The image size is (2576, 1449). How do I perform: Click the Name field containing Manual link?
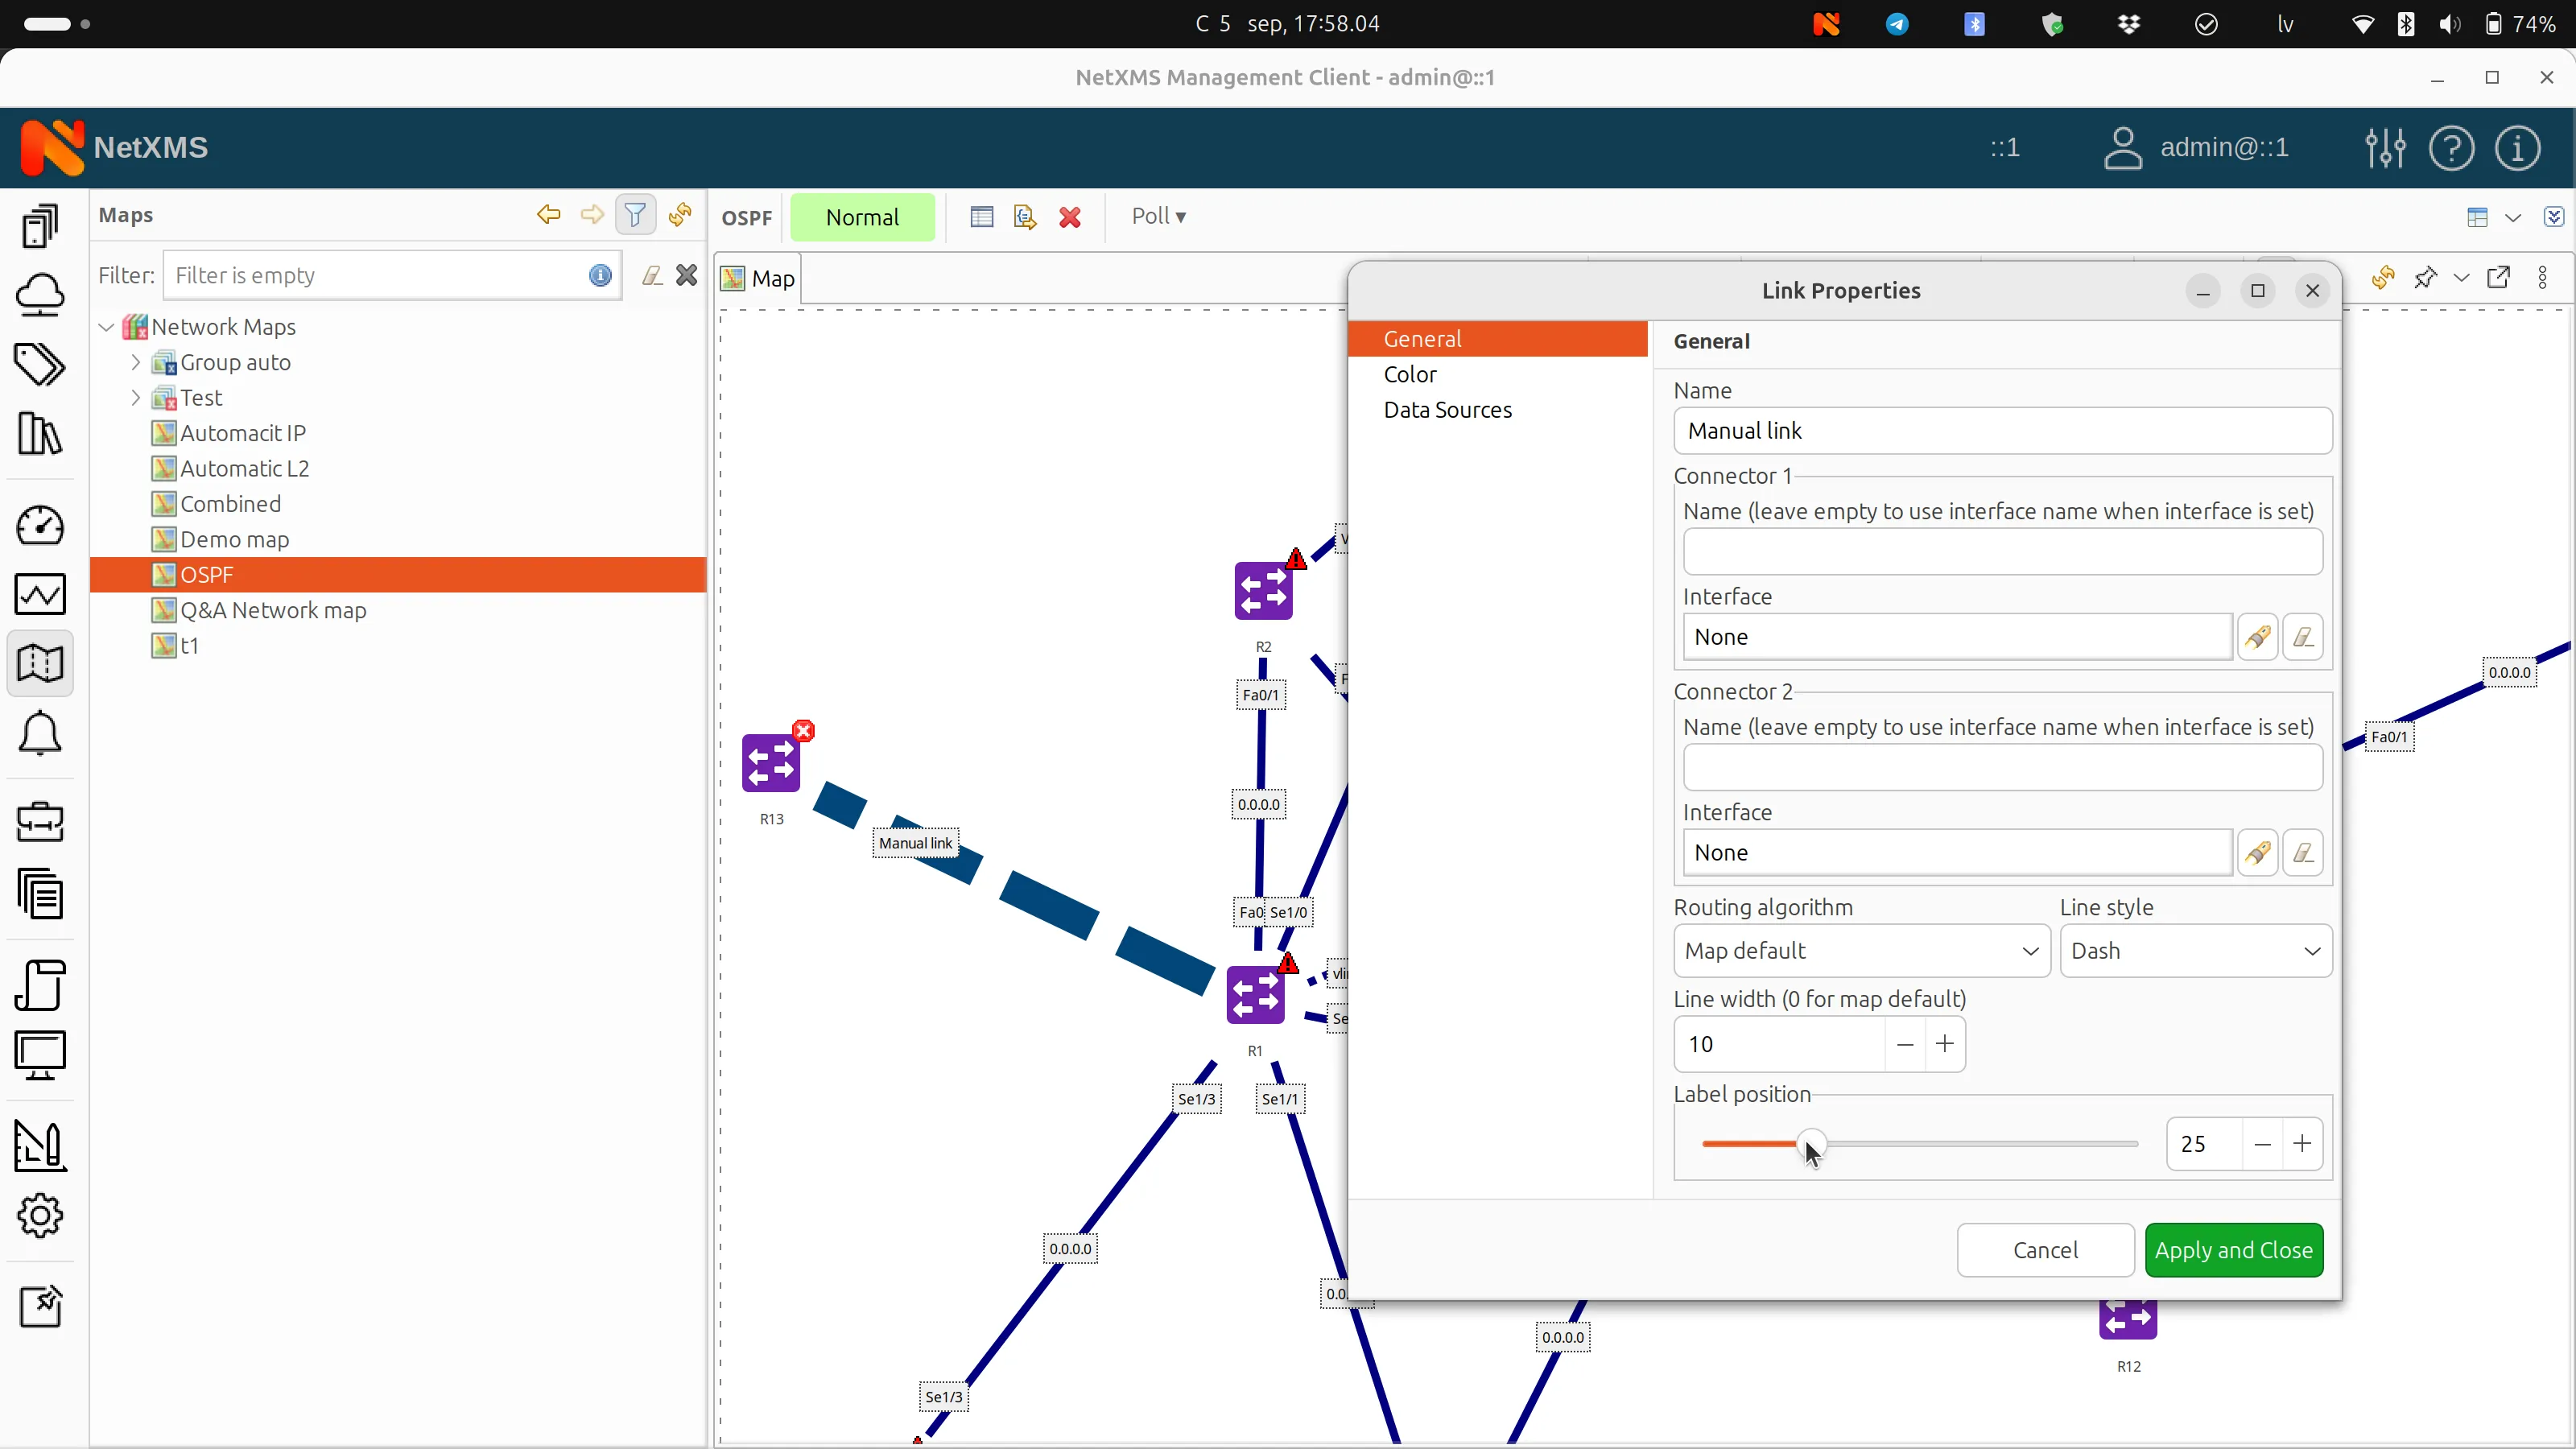point(2000,431)
